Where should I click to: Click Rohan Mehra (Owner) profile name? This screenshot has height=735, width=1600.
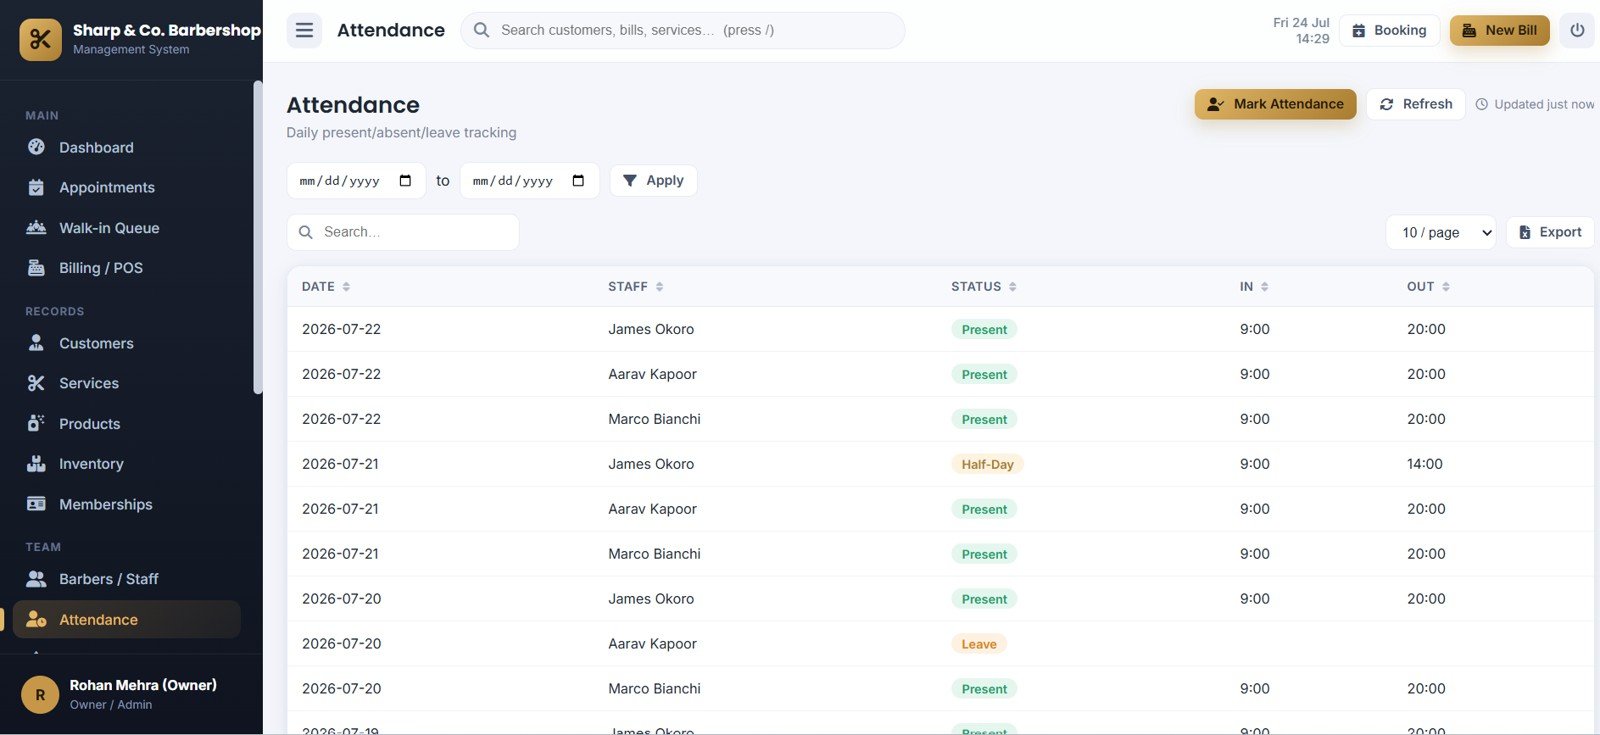point(143,685)
